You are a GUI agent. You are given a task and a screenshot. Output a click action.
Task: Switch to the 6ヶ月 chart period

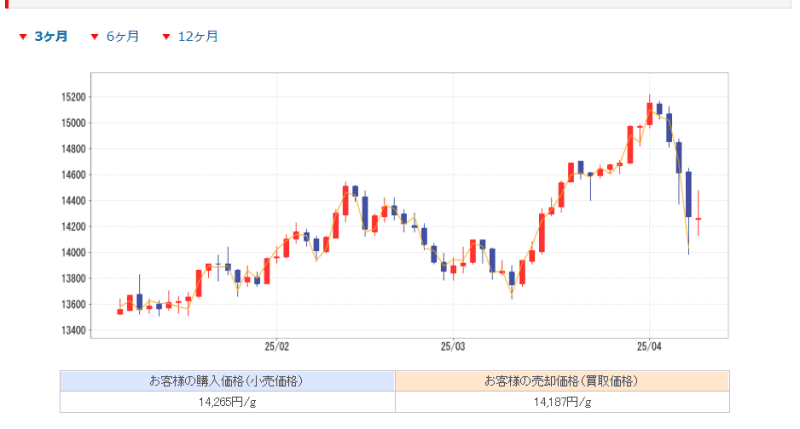122,37
